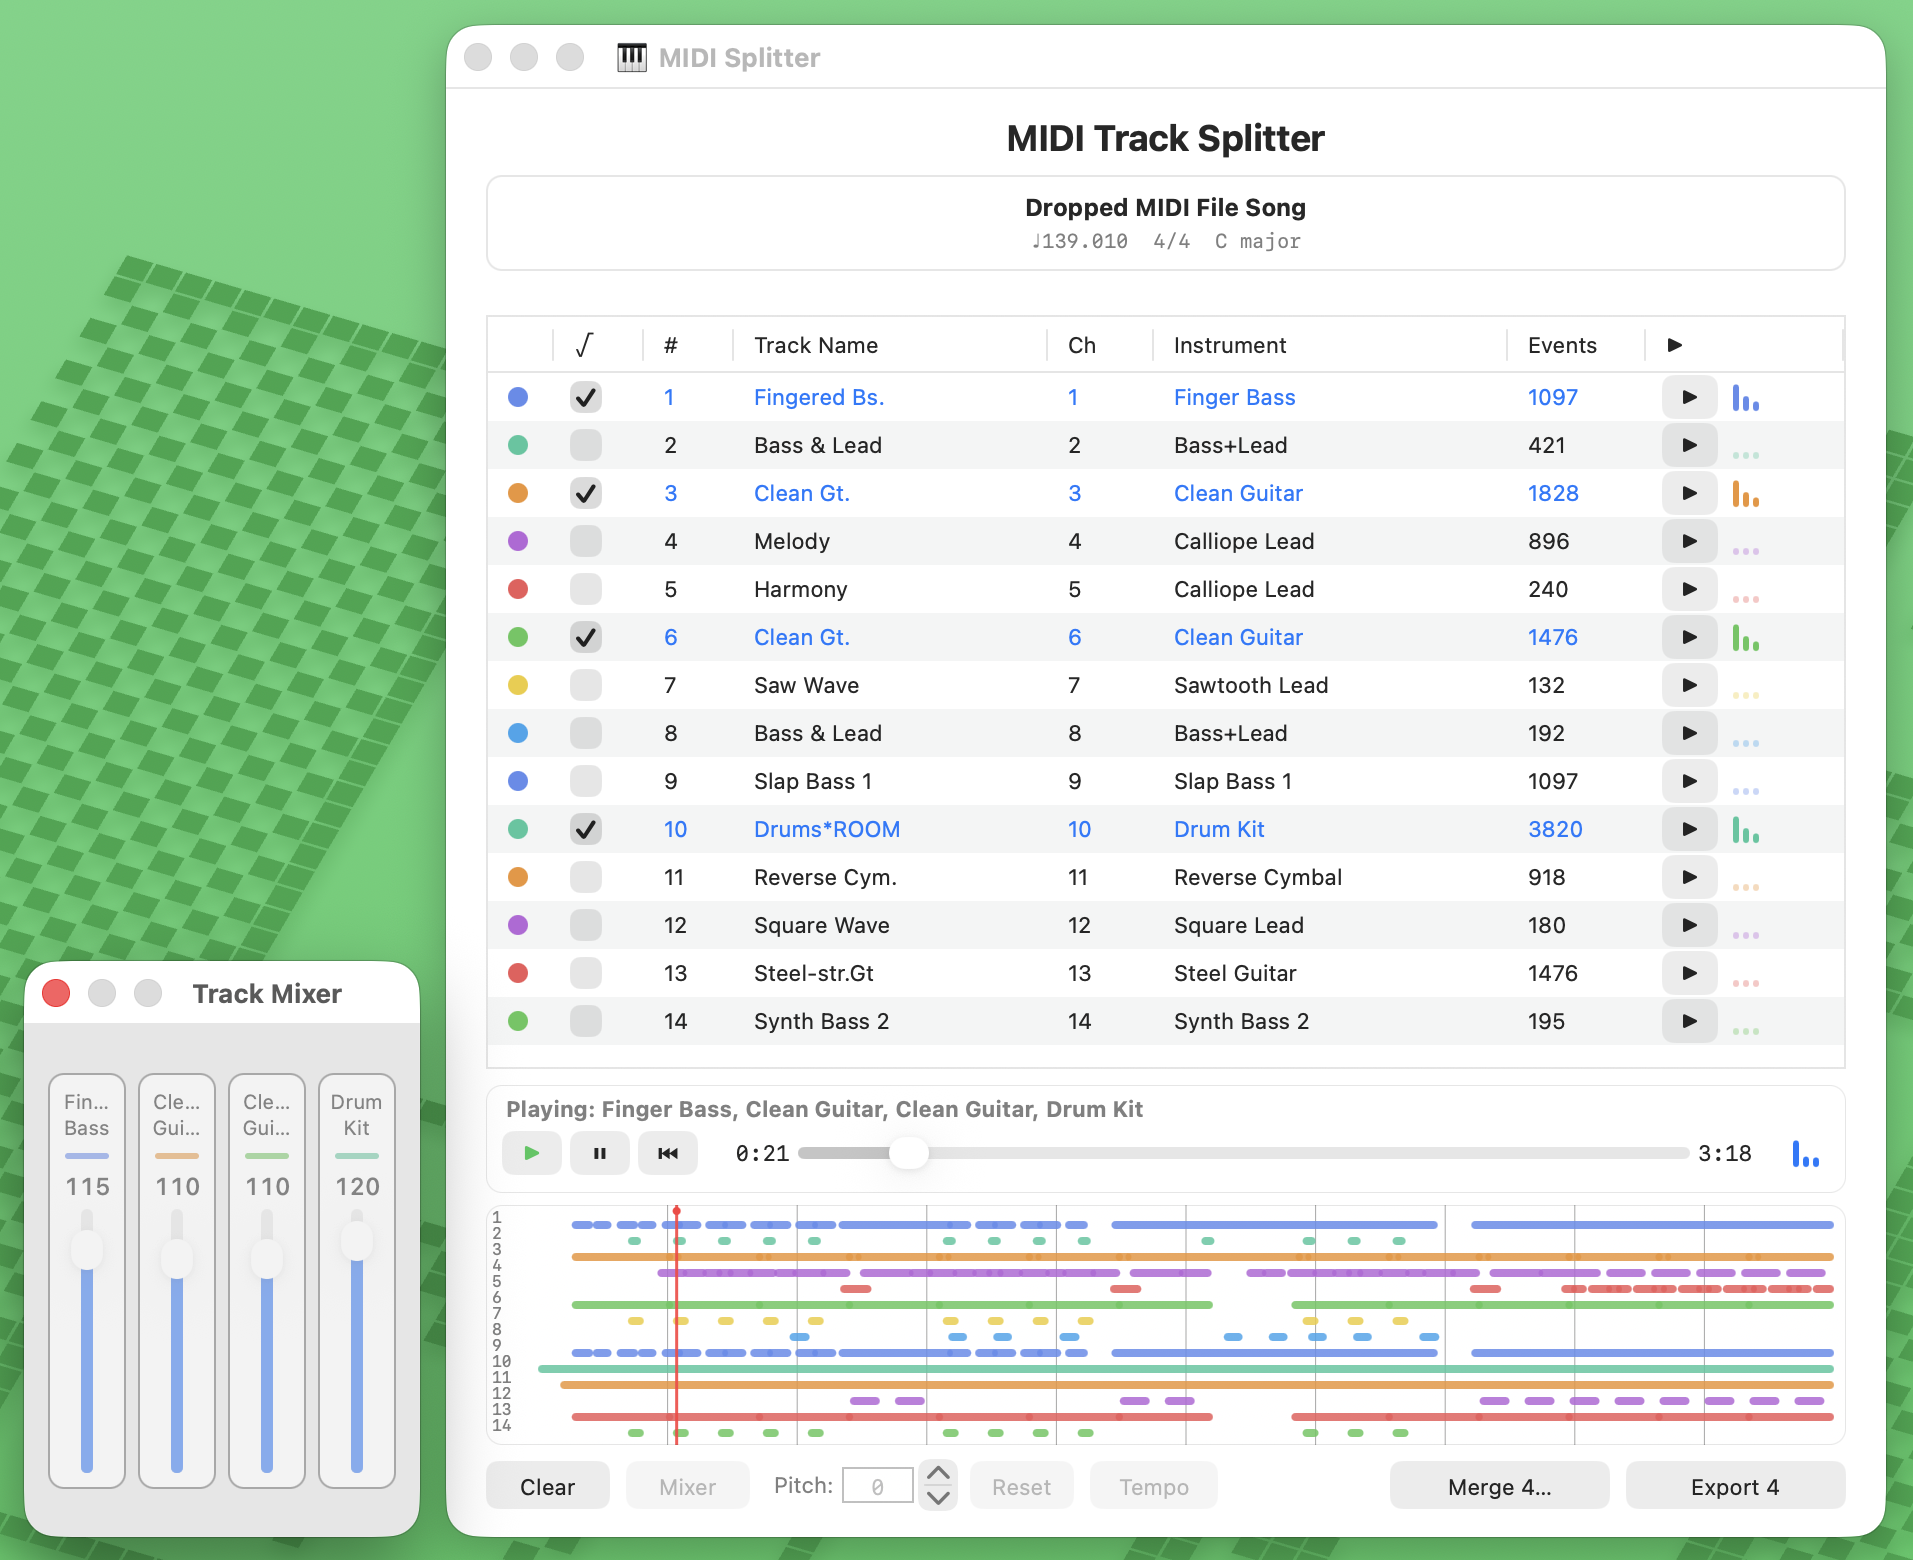Select the Melody track checkbox
This screenshot has width=1913, height=1560.
click(x=586, y=541)
